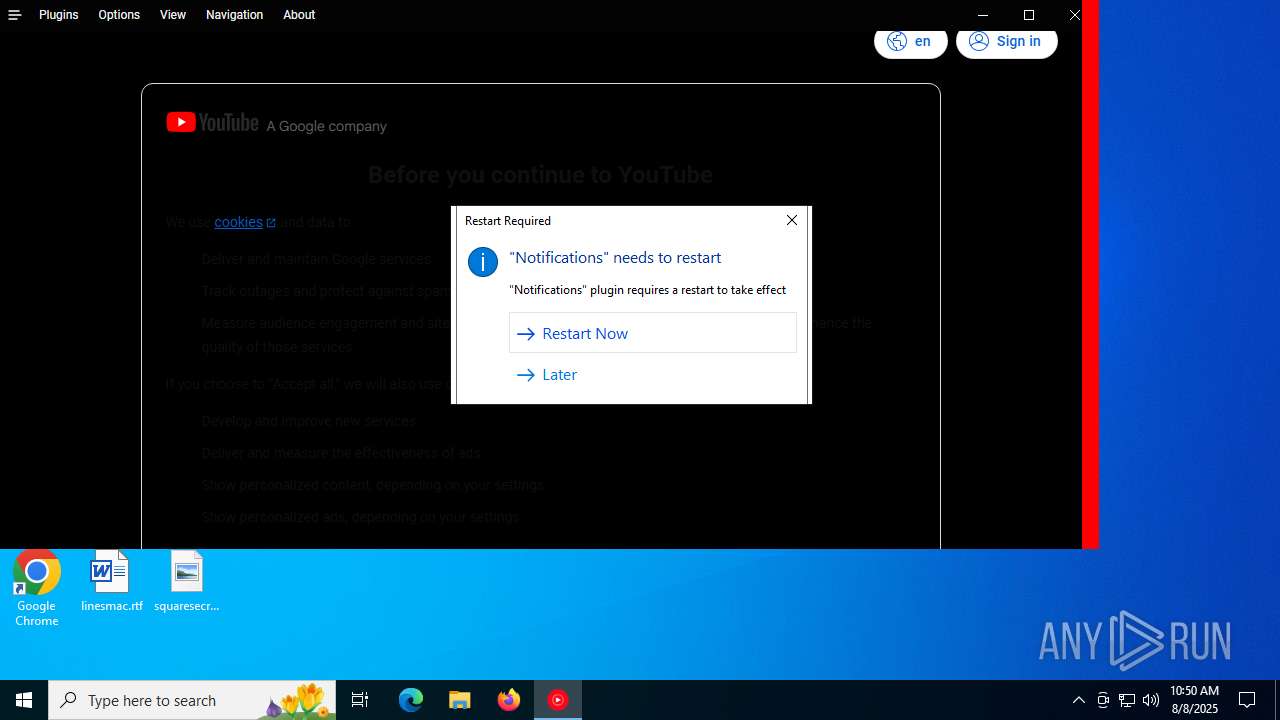Open the Plugins menu
1280x720 pixels.
point(59,15)
